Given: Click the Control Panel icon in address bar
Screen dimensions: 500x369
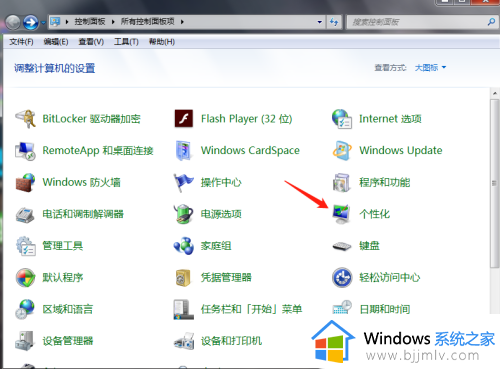Looking at the screenshot, I should (55, 22).
